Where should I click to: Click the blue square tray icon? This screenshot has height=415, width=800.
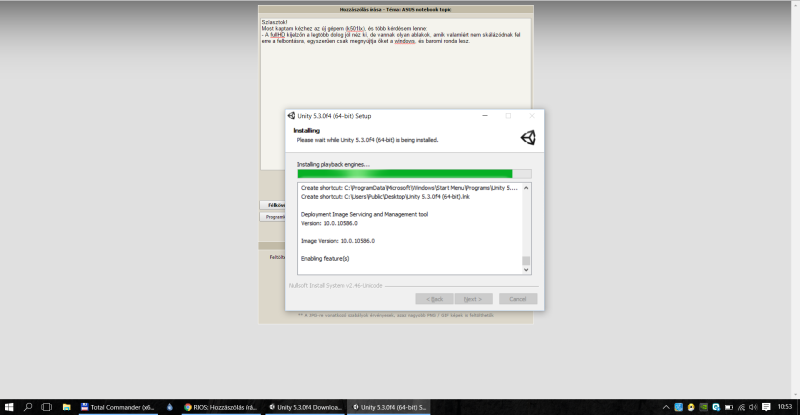point(678,407)
